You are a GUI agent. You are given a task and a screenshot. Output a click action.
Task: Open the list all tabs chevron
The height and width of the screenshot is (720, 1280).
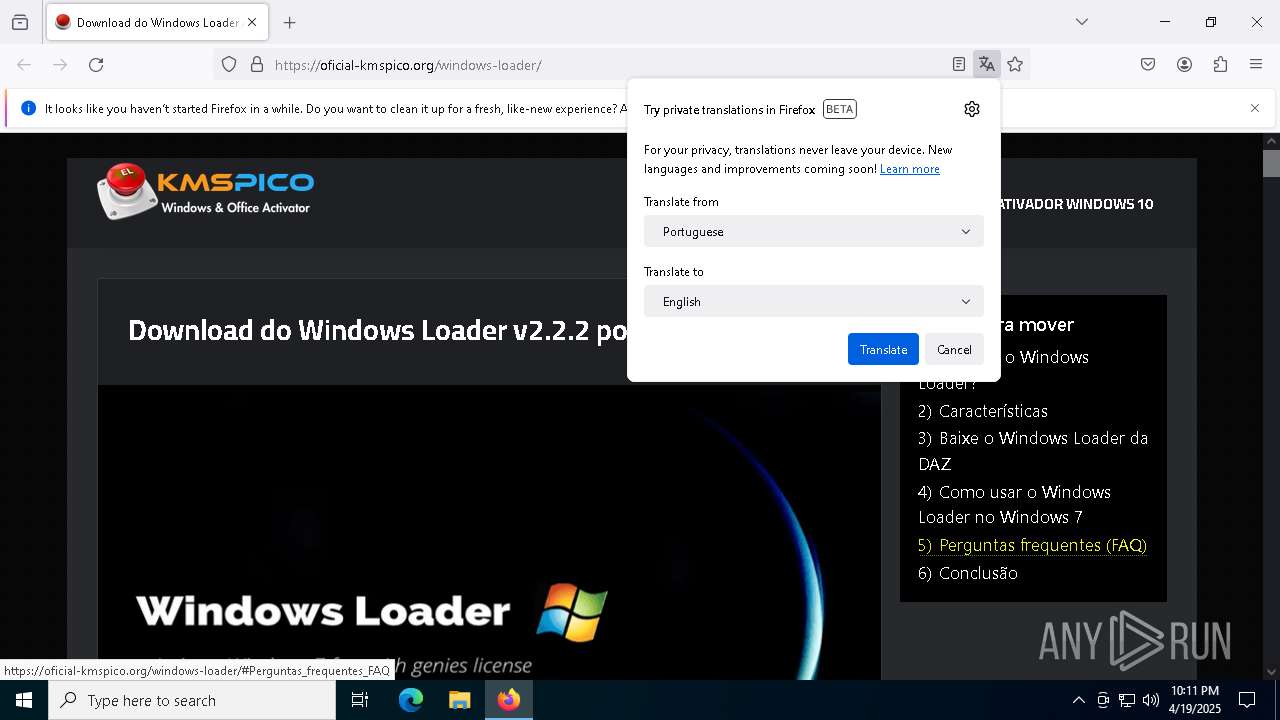pyautogui.click(x=1081, y=22)
